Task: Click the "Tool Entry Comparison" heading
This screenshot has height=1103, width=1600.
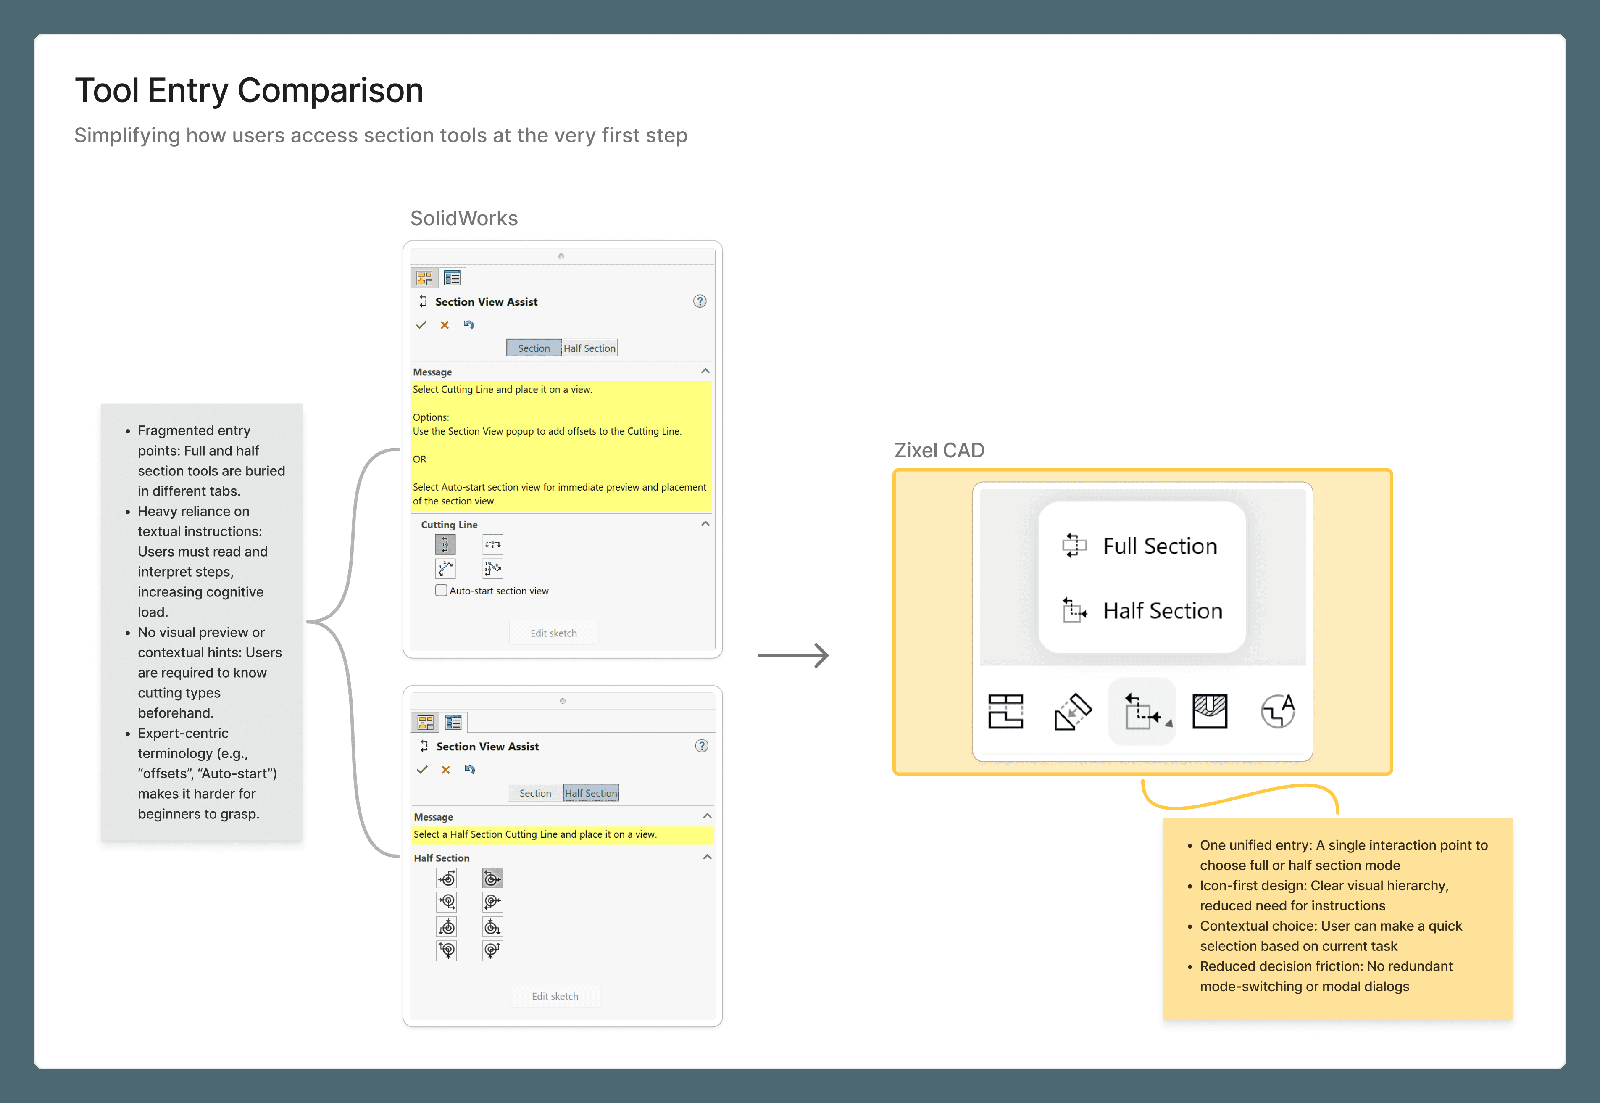Action: tap(249, 90)
